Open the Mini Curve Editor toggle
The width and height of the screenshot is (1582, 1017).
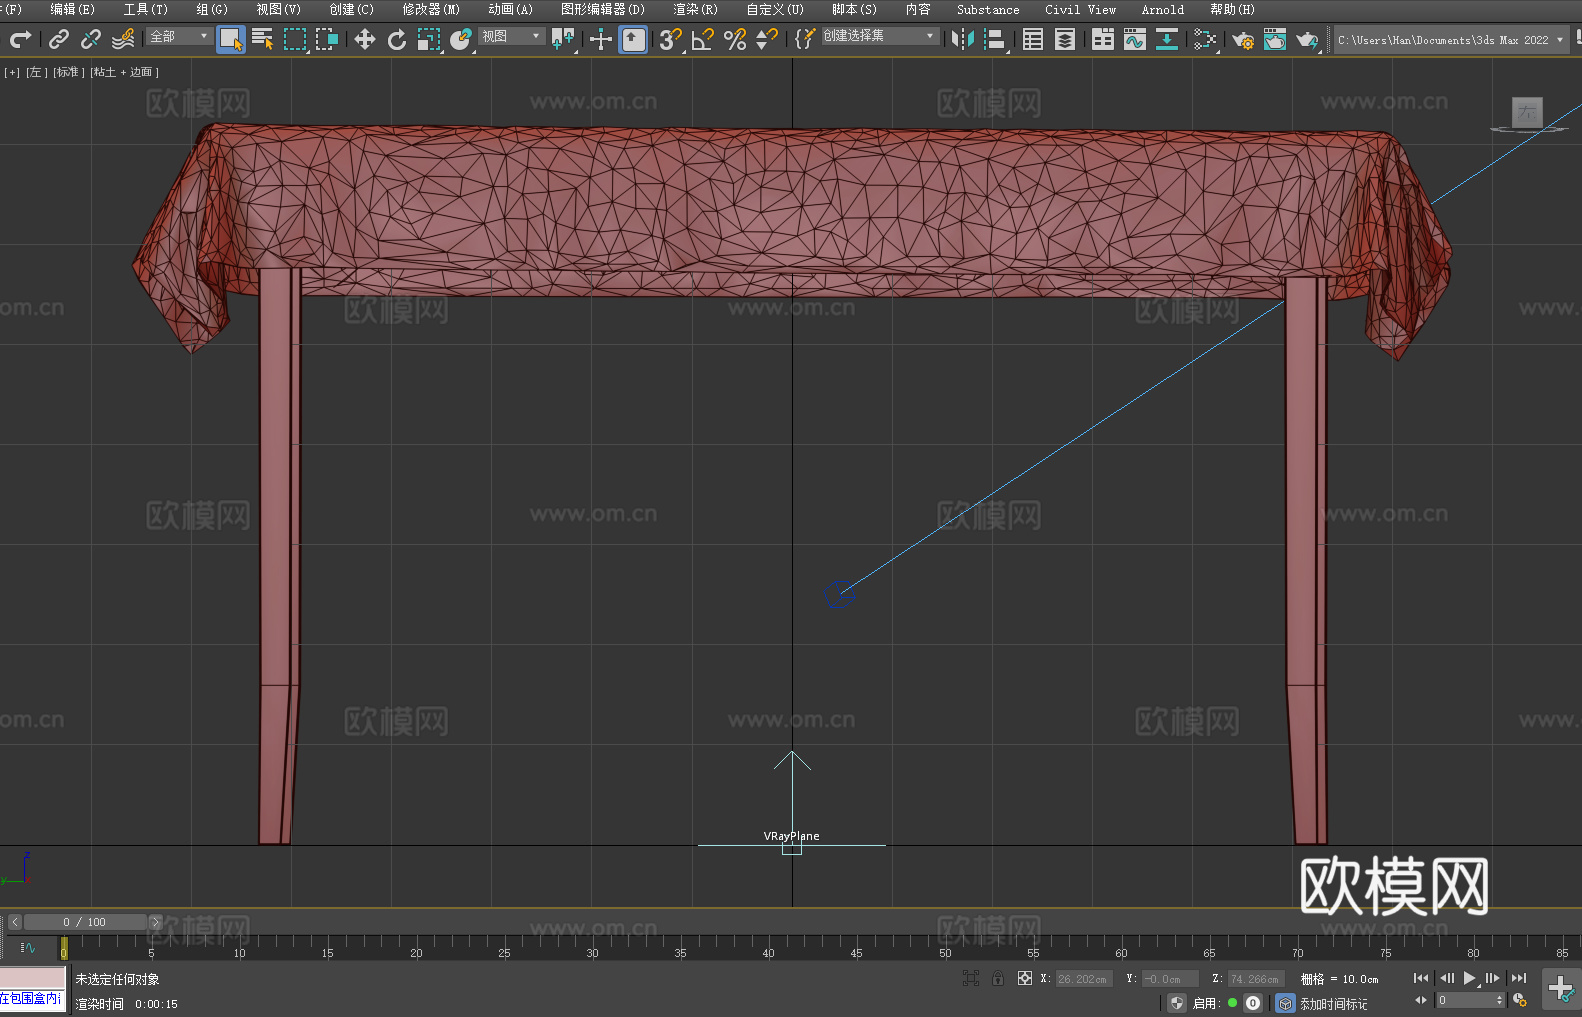(x=28, y=947)
